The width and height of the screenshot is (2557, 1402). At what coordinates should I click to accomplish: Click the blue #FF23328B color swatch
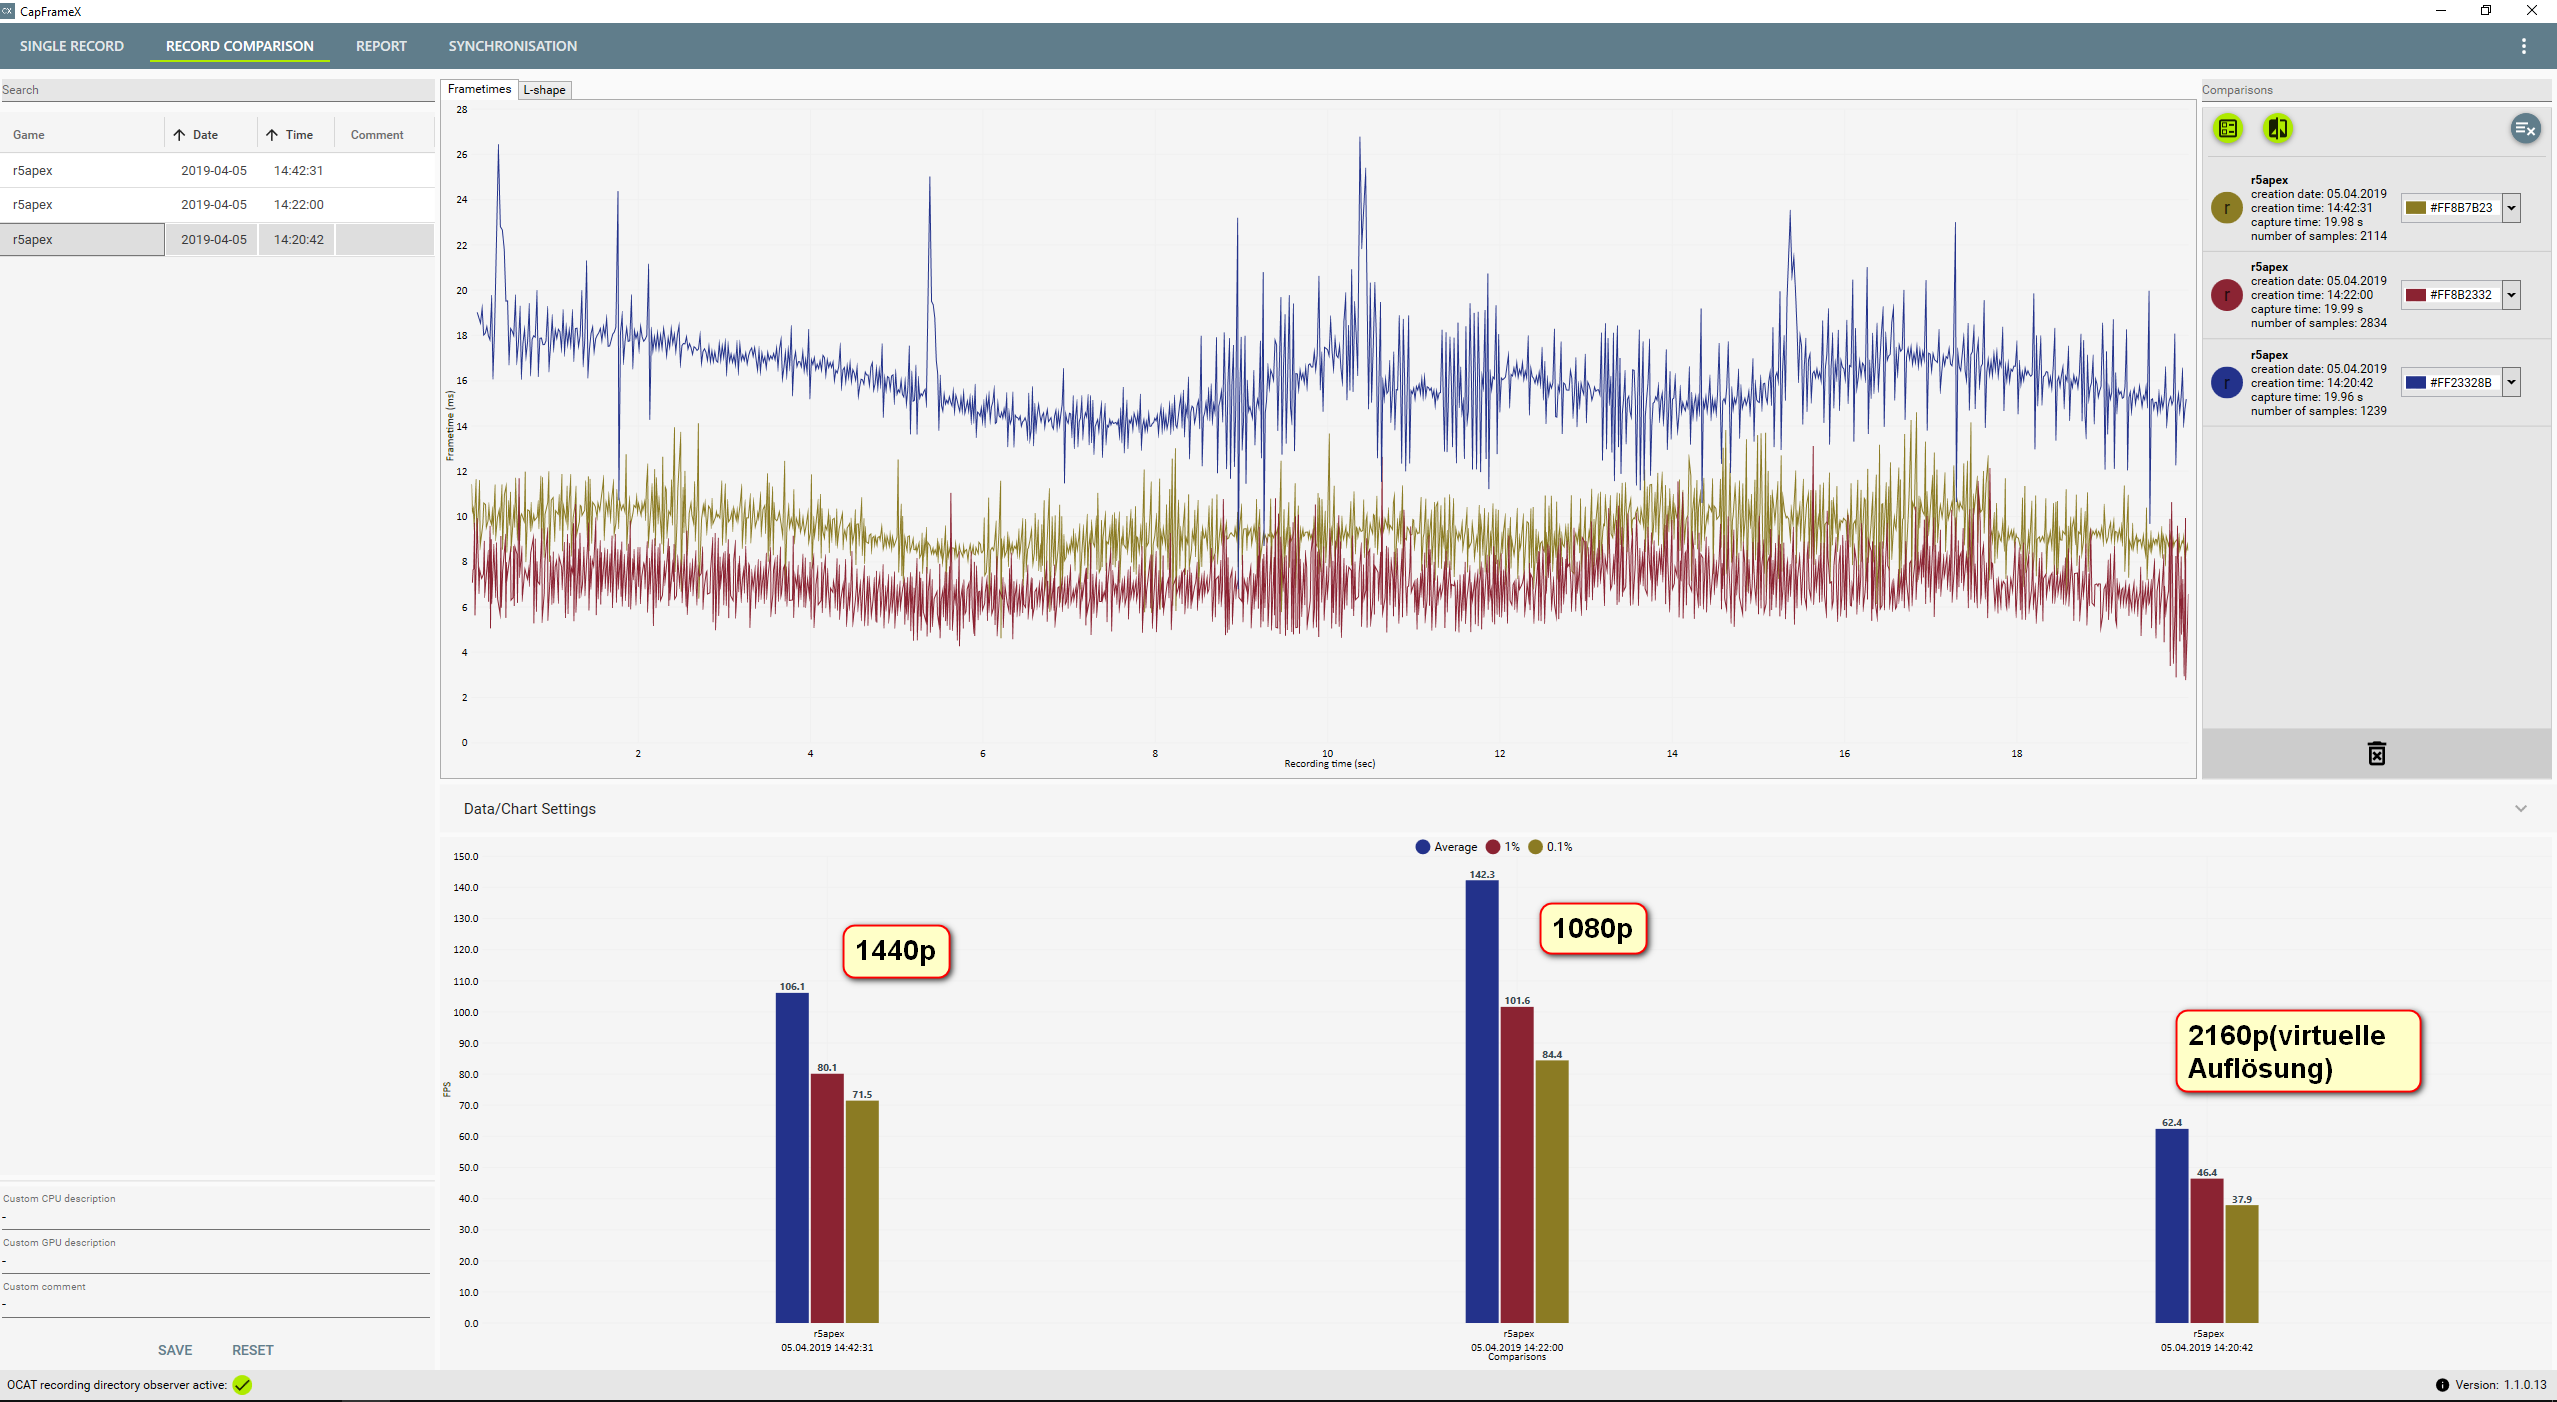coord(2416,383)
